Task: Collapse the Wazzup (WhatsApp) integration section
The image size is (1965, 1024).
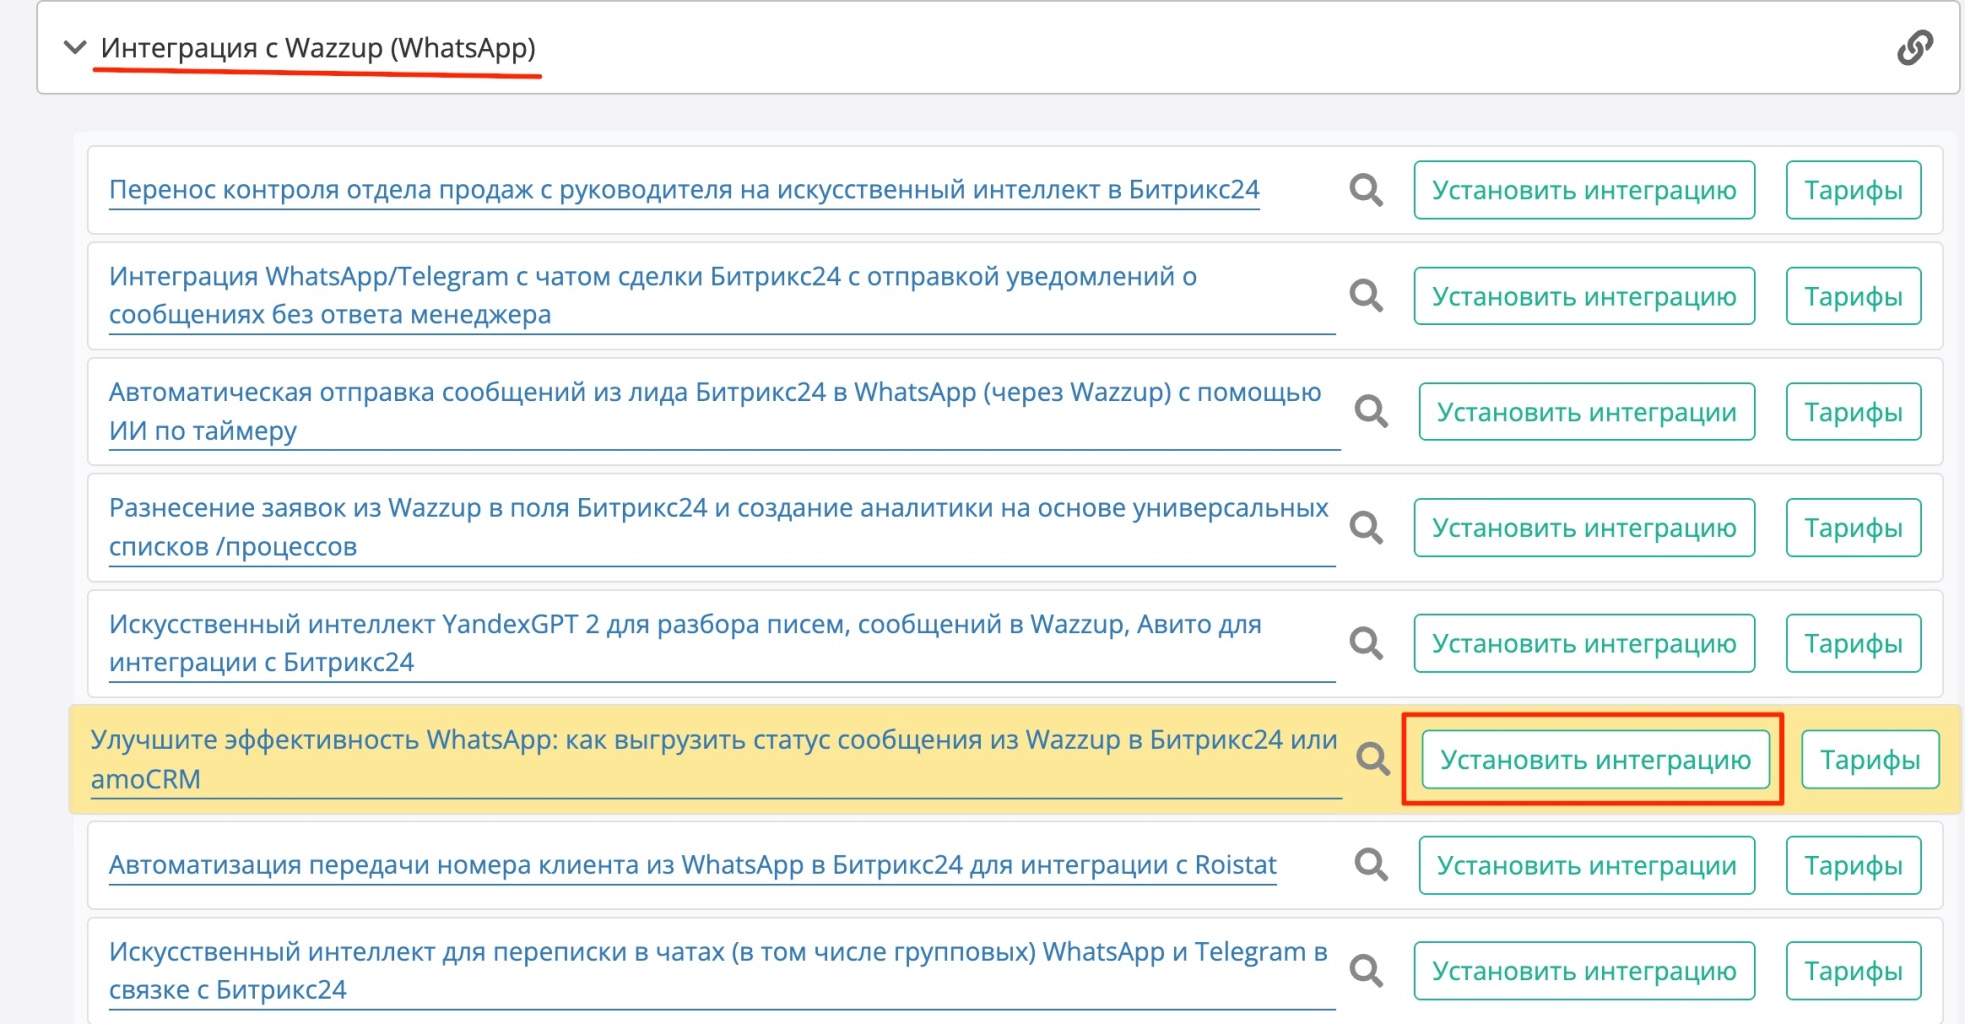Action: click(74, 47)
